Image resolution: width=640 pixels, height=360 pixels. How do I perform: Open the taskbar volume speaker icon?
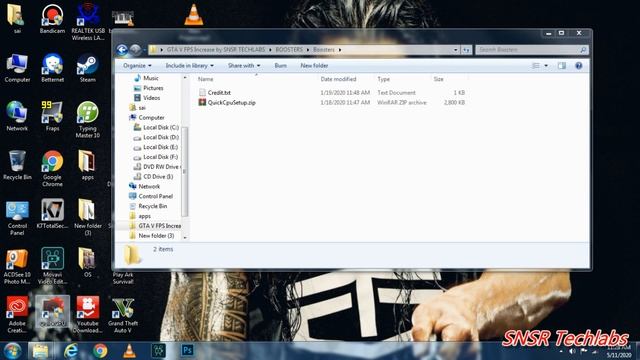tap(572, 351)
